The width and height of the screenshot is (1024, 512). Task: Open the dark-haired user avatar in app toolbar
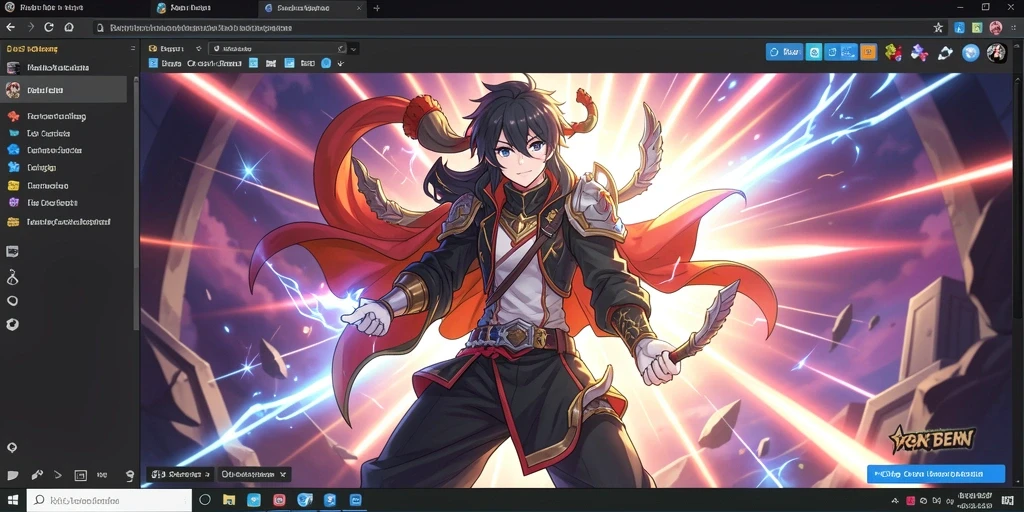[997, 53]
